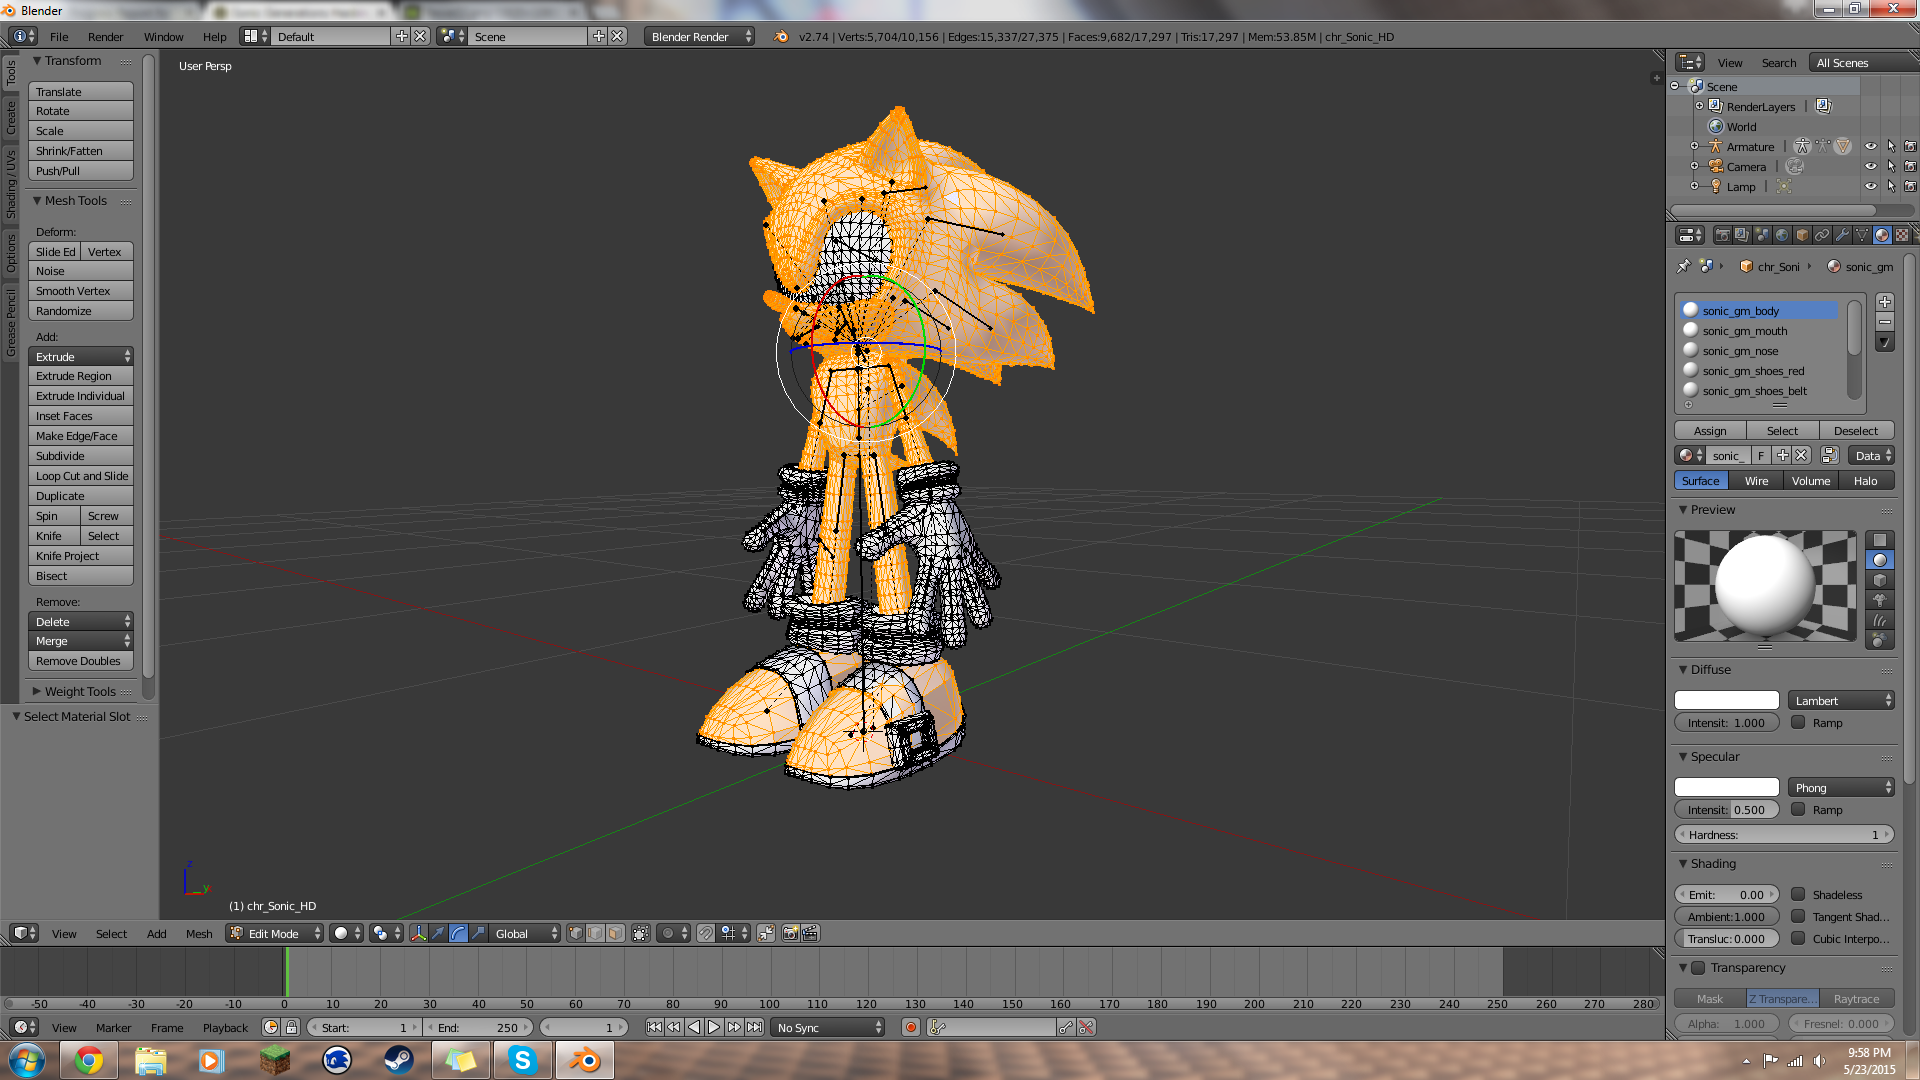Open the Texture properties tab (checker icon)
The height and width of the screenshot is (1080, 1920).
tap(1902, 235)
